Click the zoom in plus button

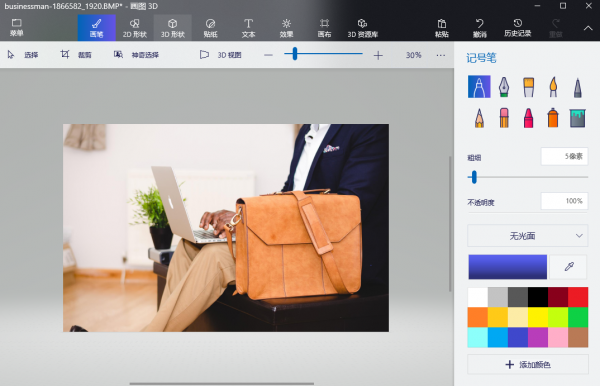378,55
